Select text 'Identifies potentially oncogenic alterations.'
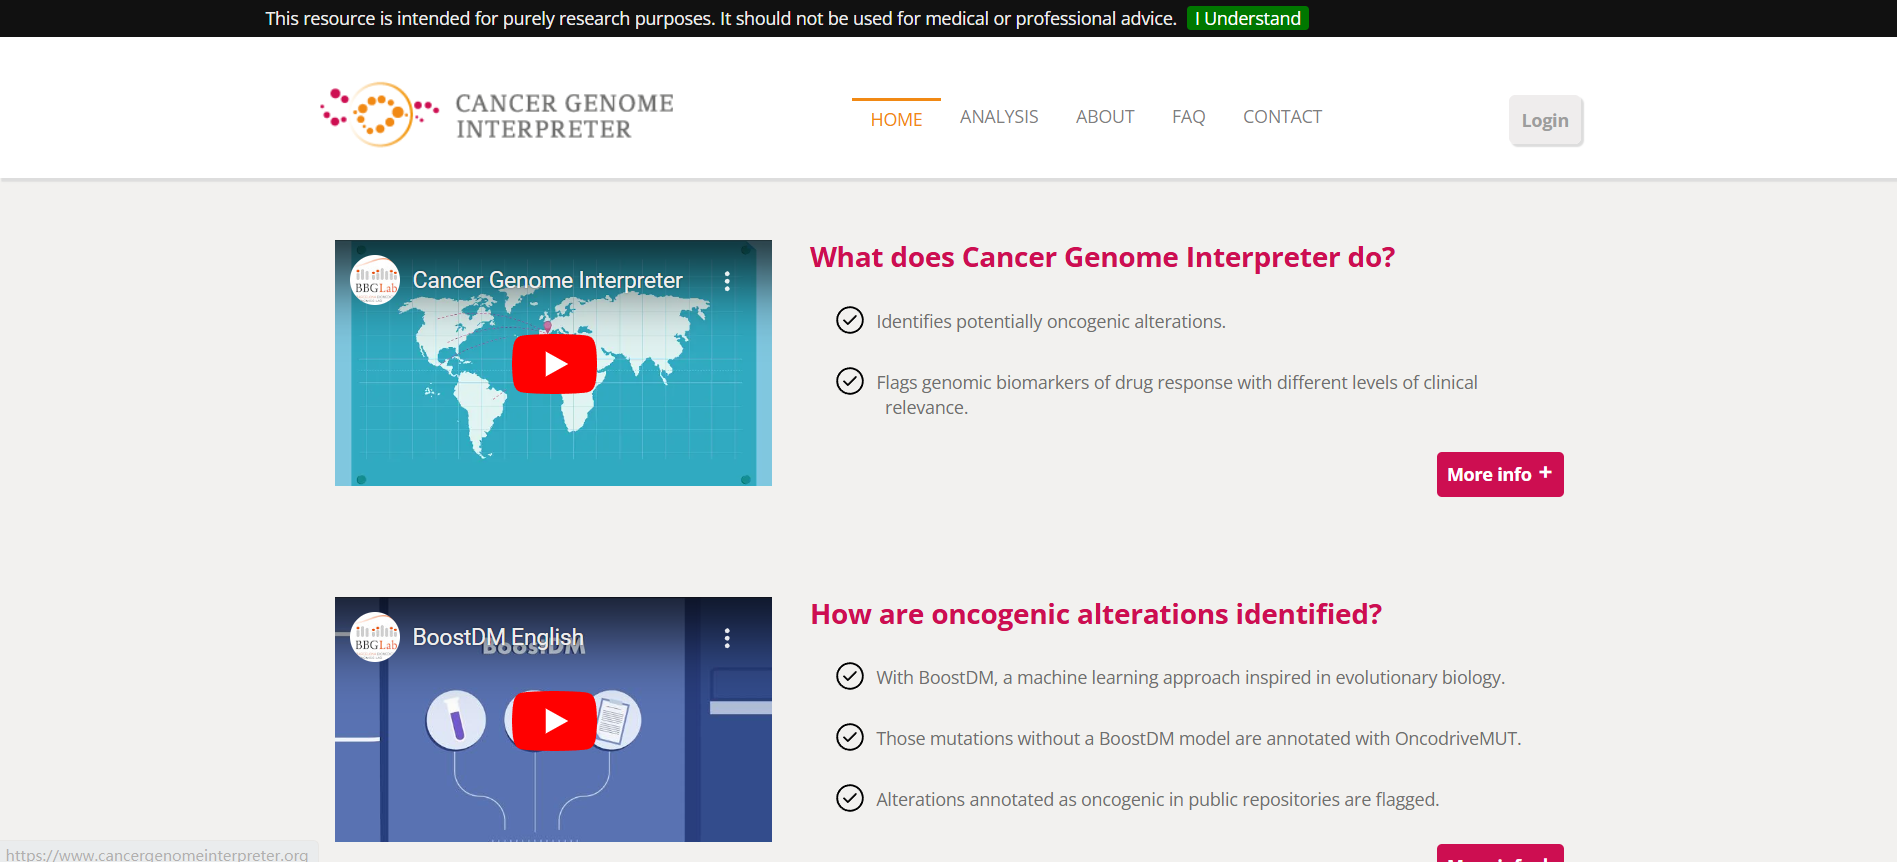The image size is (1897, 862). [1051, 321]
